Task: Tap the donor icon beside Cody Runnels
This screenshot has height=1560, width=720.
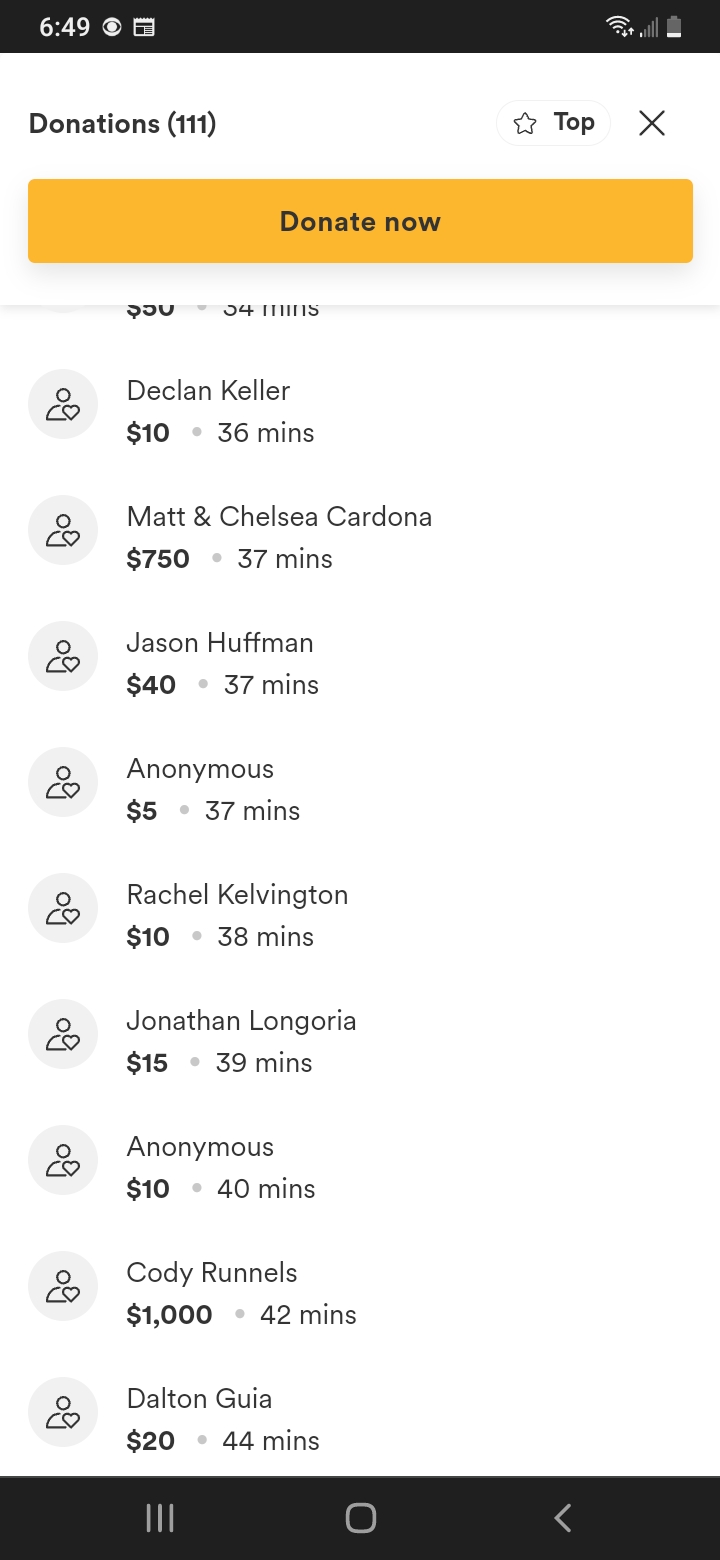Action: coord(63,1286)
